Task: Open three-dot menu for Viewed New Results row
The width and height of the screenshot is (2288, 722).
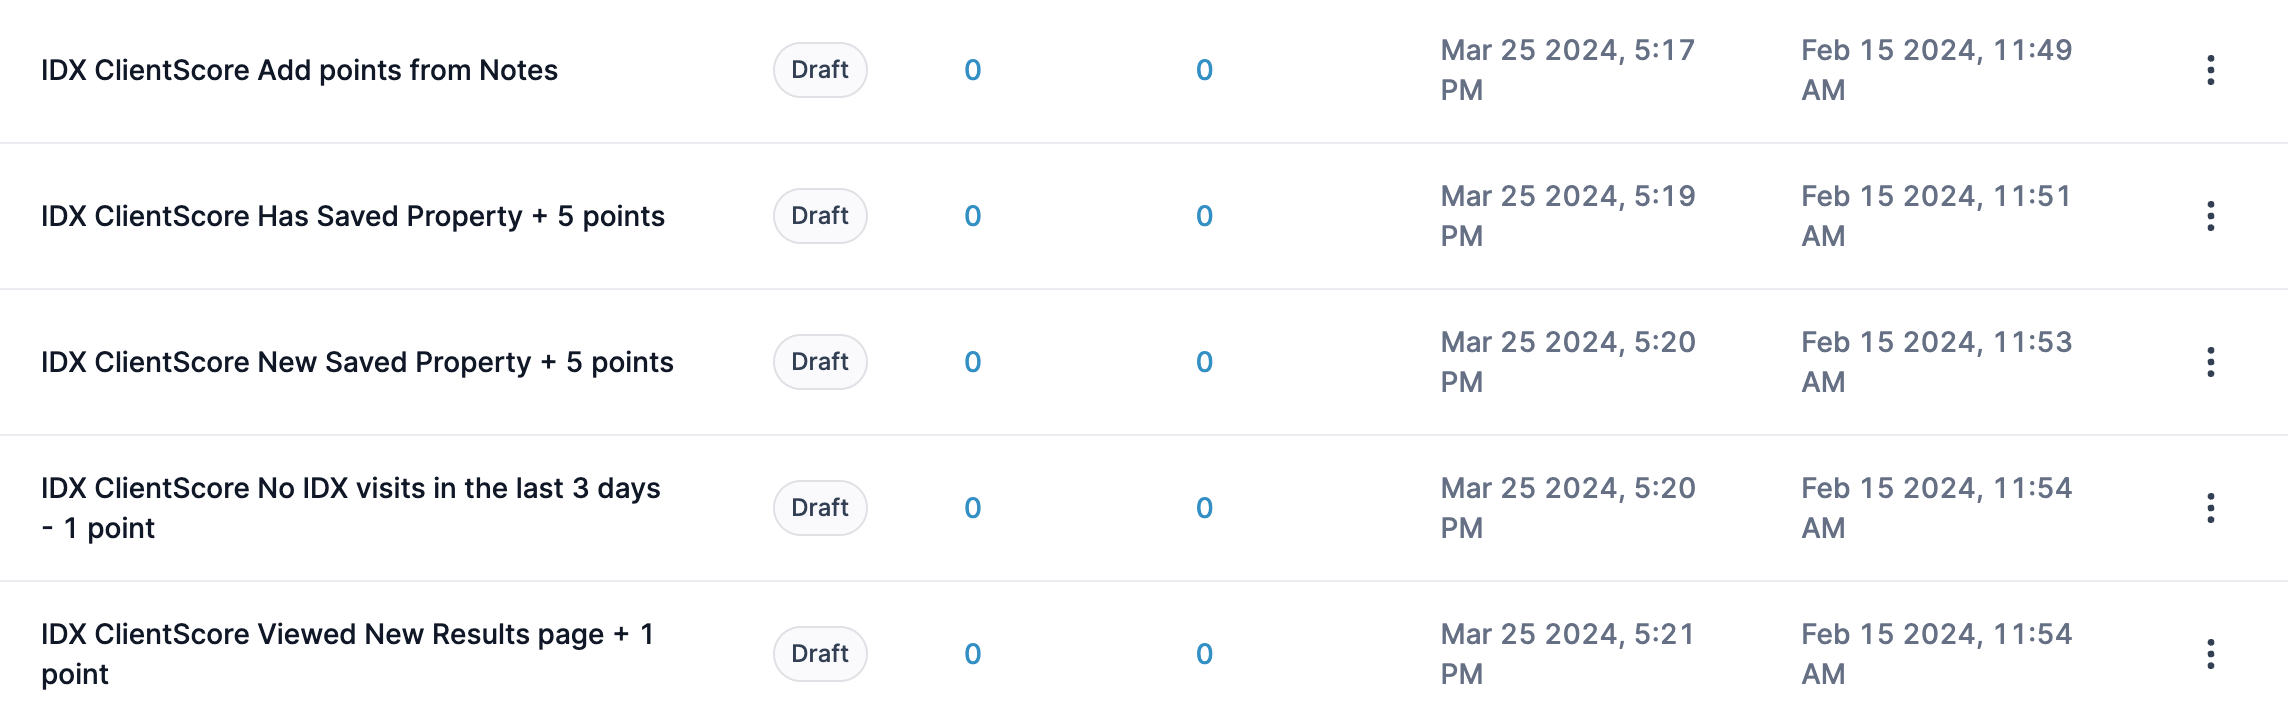Action: (2210, 654)
